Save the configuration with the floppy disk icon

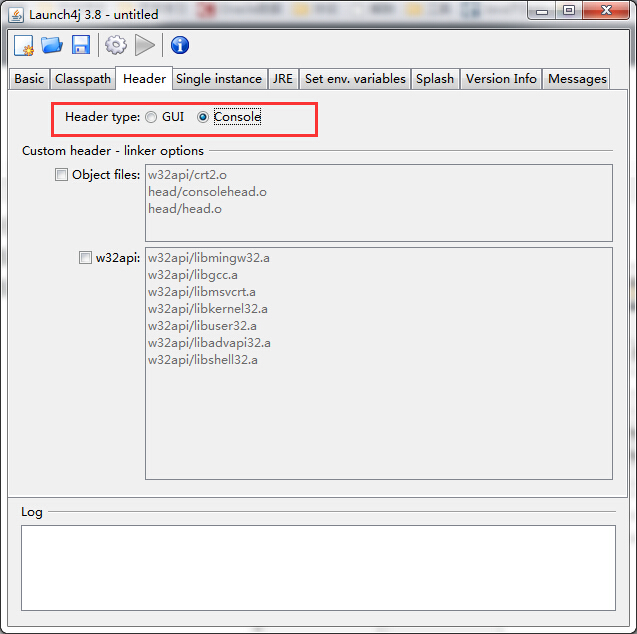pyautogui.click(x=81, y=45)
